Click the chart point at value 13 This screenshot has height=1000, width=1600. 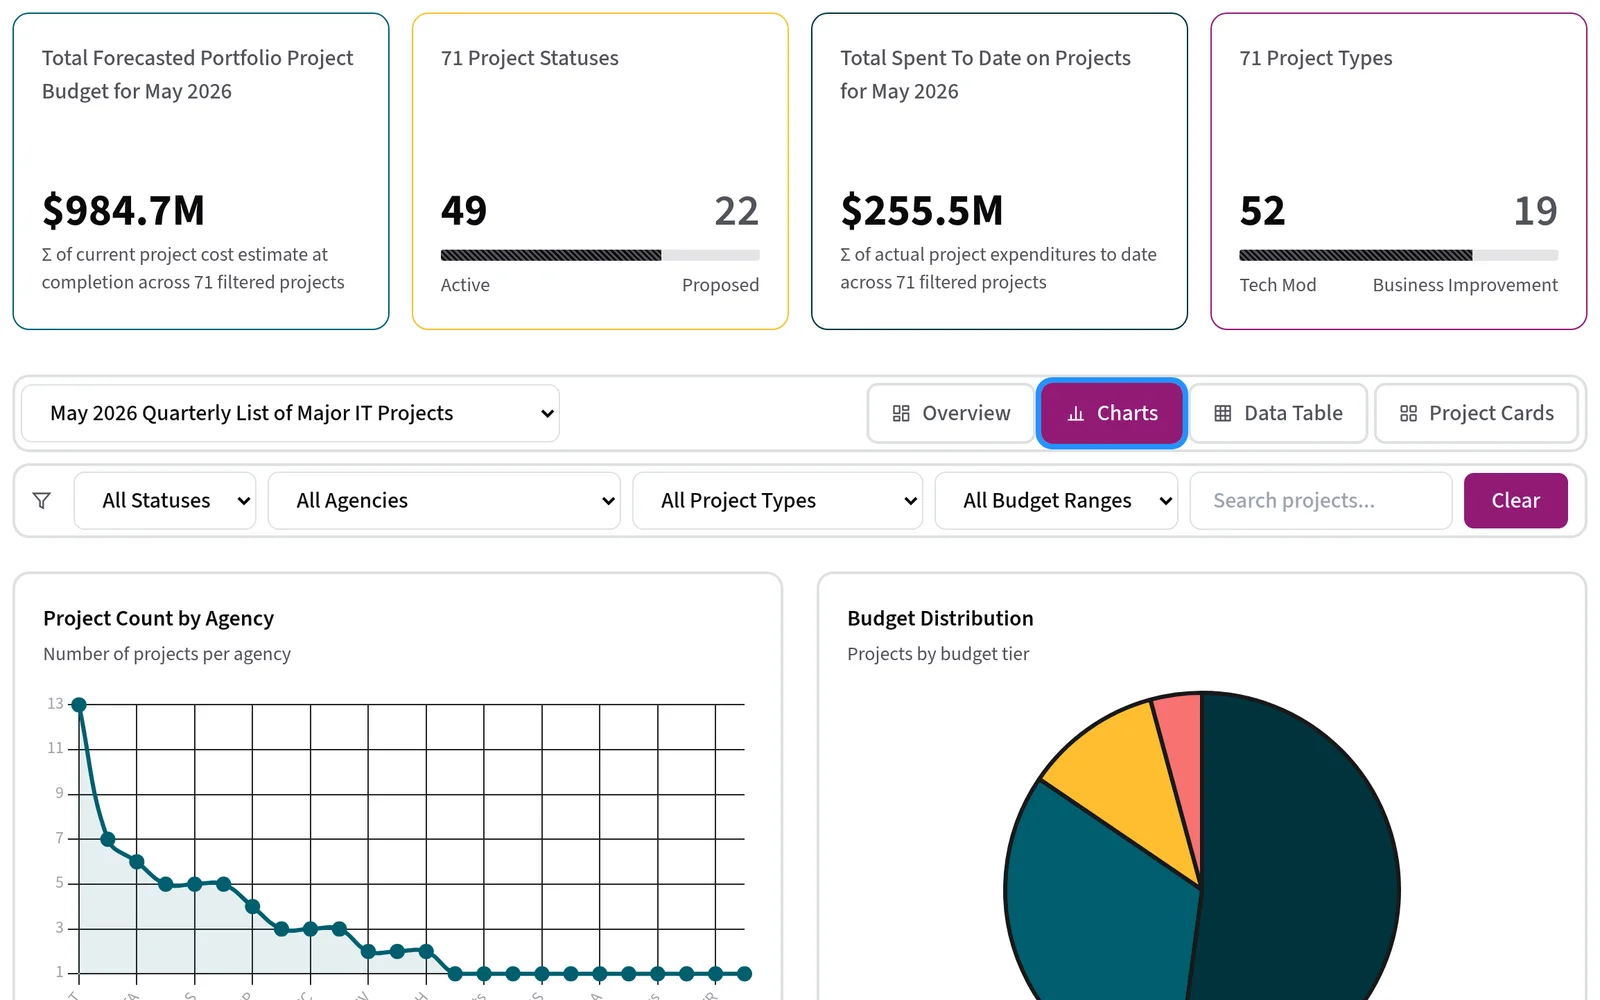[79, 705]
